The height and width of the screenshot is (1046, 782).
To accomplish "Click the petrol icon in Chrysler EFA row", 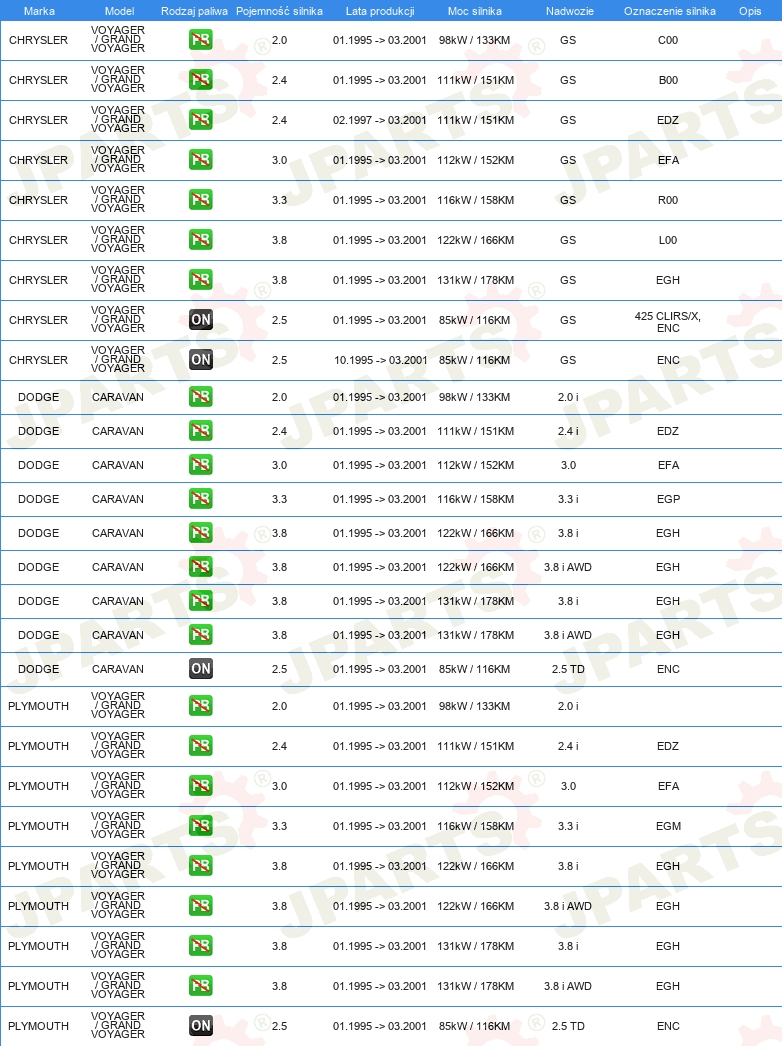I will pos(201,160).
